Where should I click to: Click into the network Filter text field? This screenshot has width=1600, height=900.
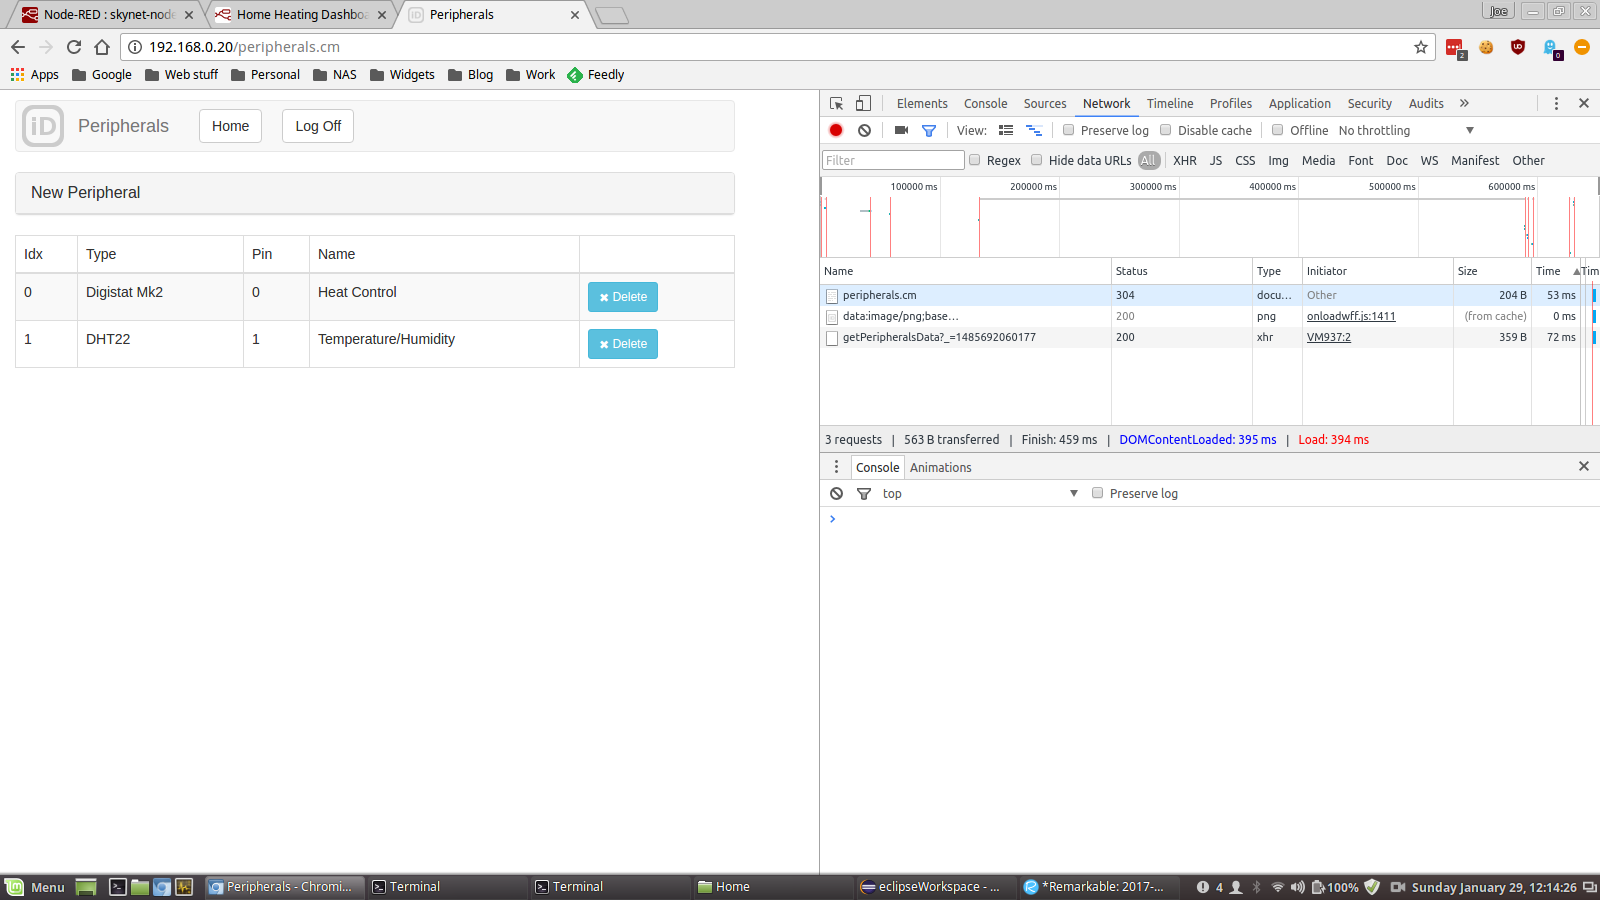pos(893,160)
